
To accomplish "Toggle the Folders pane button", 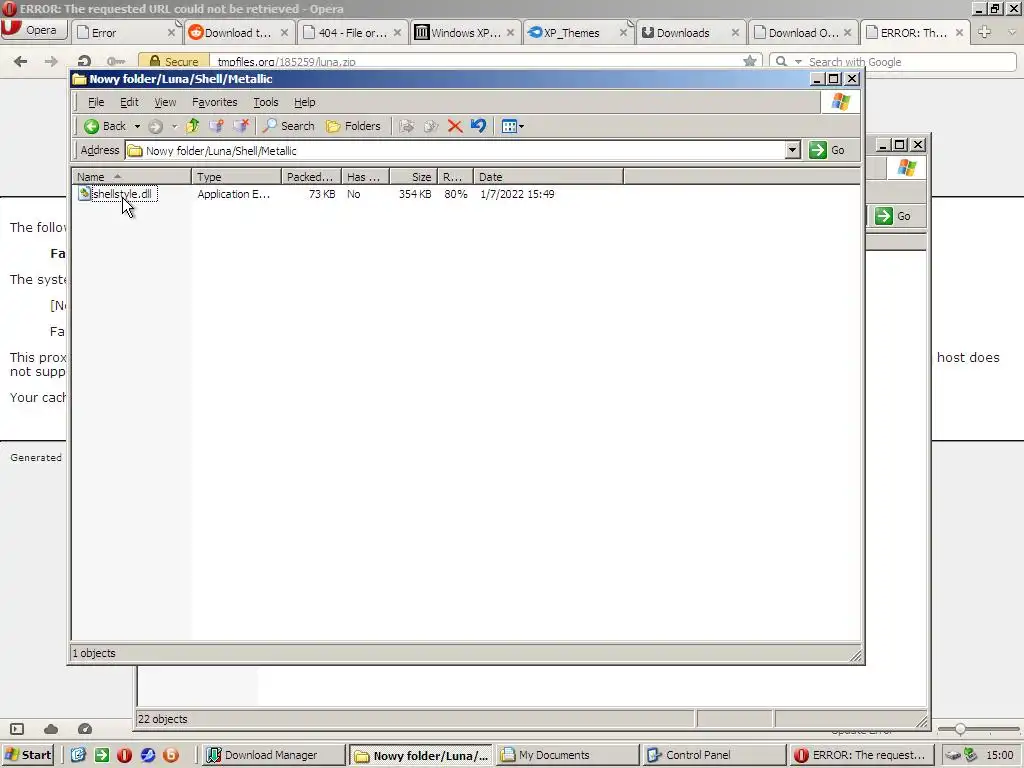I will tap(353, 126).
